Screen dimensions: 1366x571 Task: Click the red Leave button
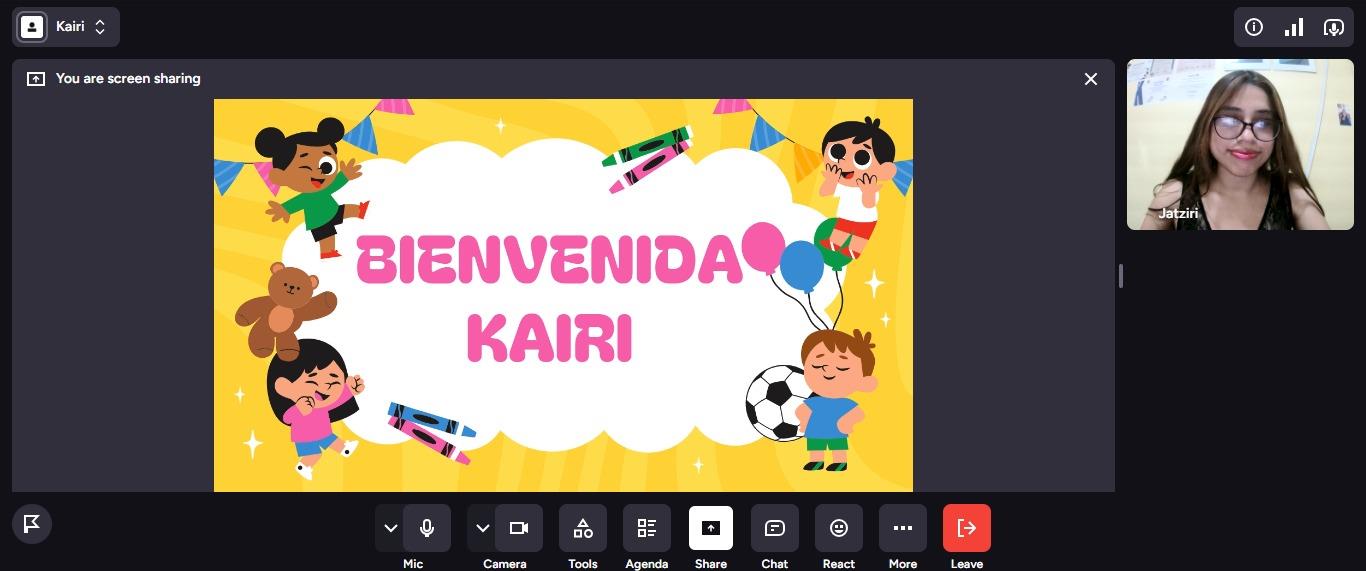(967, 528)
